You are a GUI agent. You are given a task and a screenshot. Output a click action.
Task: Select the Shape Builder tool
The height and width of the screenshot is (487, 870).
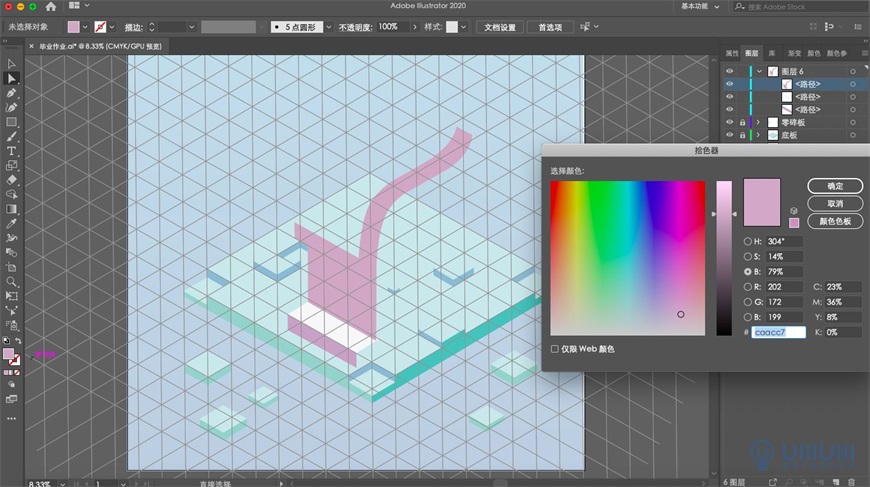click(11, 195)
